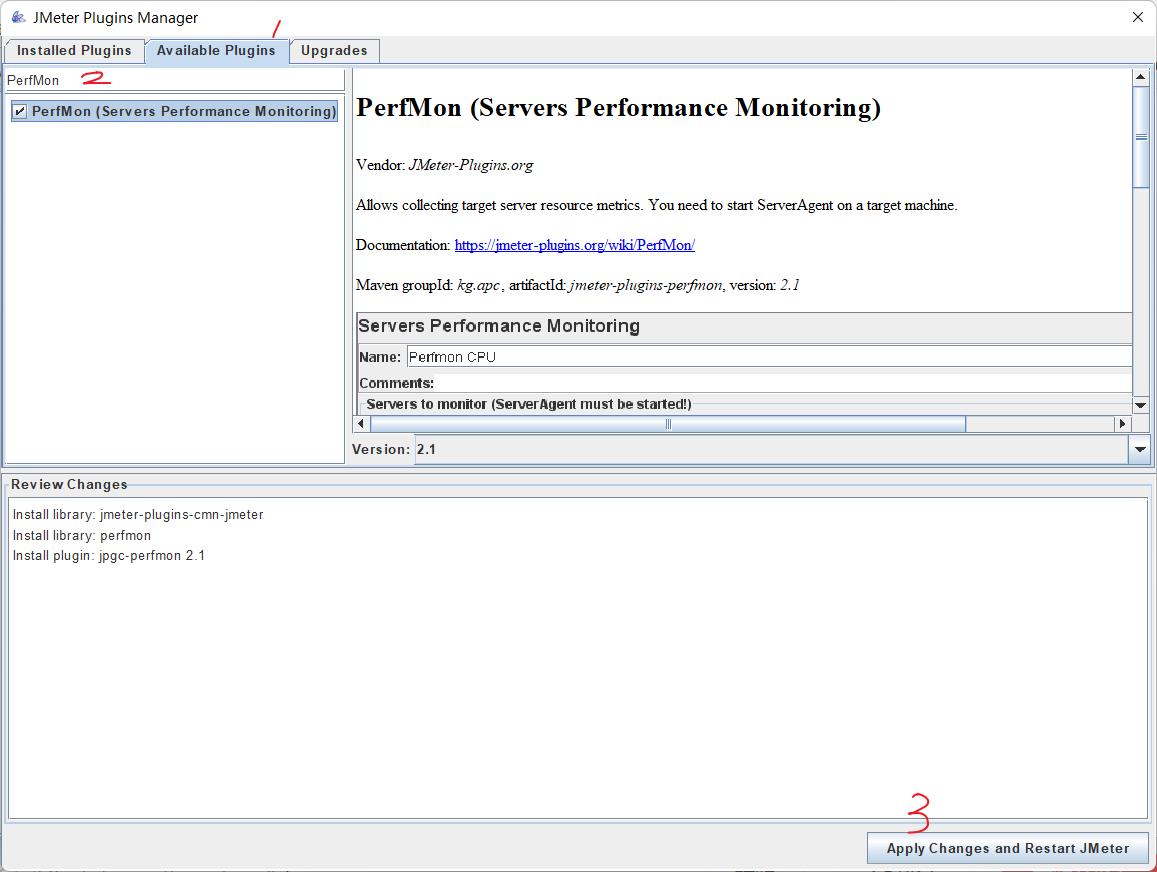The height and width of the screenshot is (872, 1157).
Task: Open the Version 2.1 combo box
Action: (x=770, y=450)
